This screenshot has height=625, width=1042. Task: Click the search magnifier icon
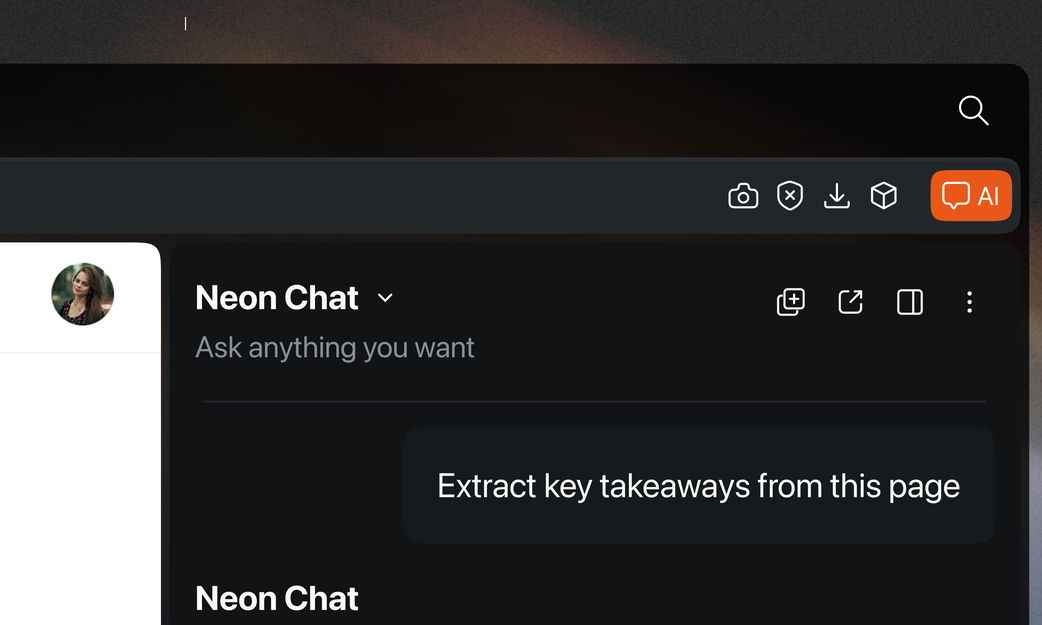[x=973, y=110]
